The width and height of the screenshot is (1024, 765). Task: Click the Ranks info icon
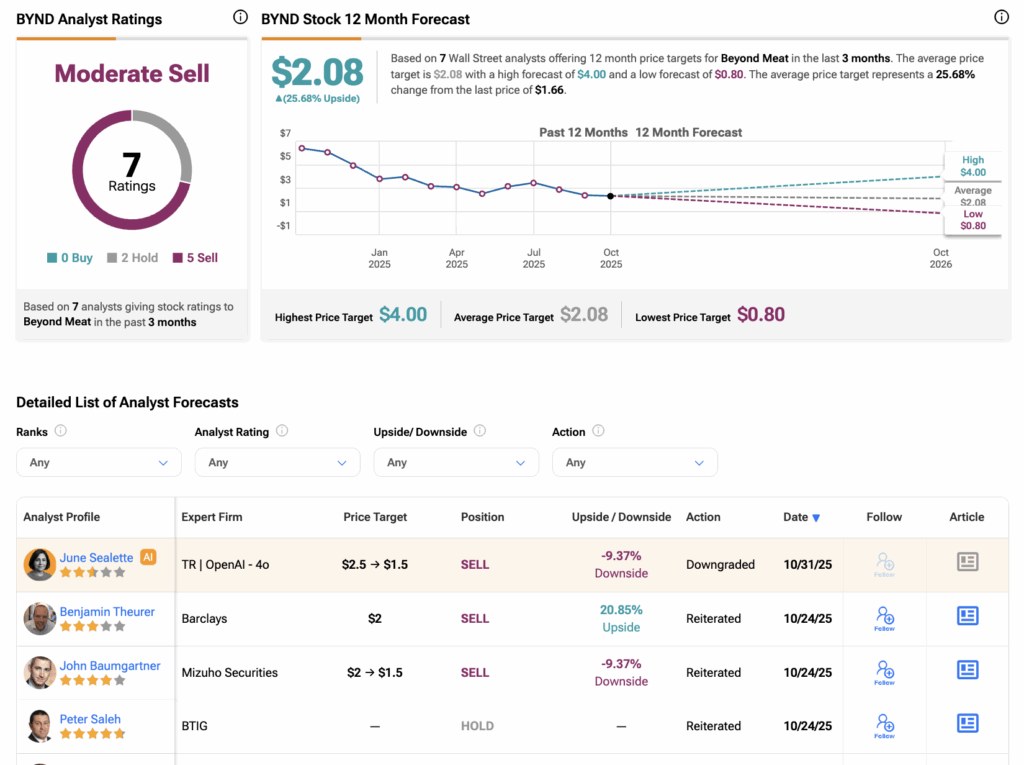pyautogui.click(x=61, y=431)
